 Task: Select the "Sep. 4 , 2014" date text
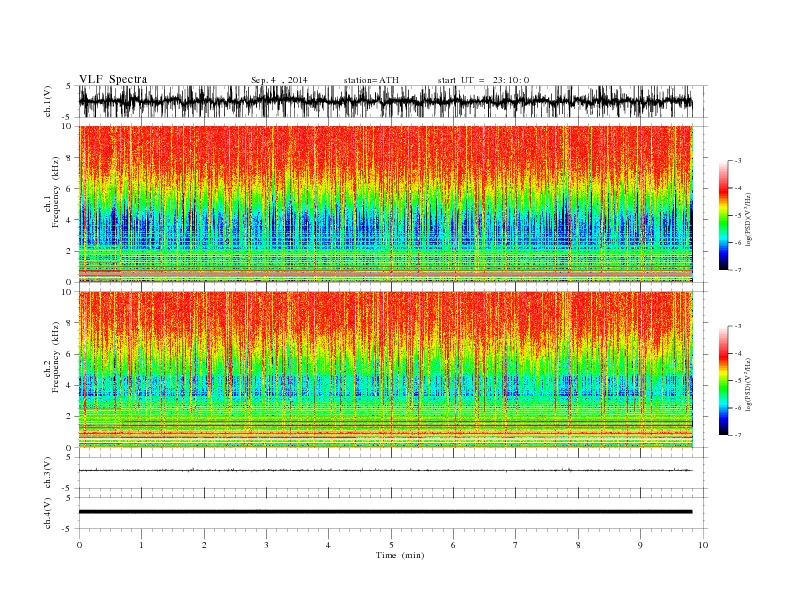click(279, 80)
